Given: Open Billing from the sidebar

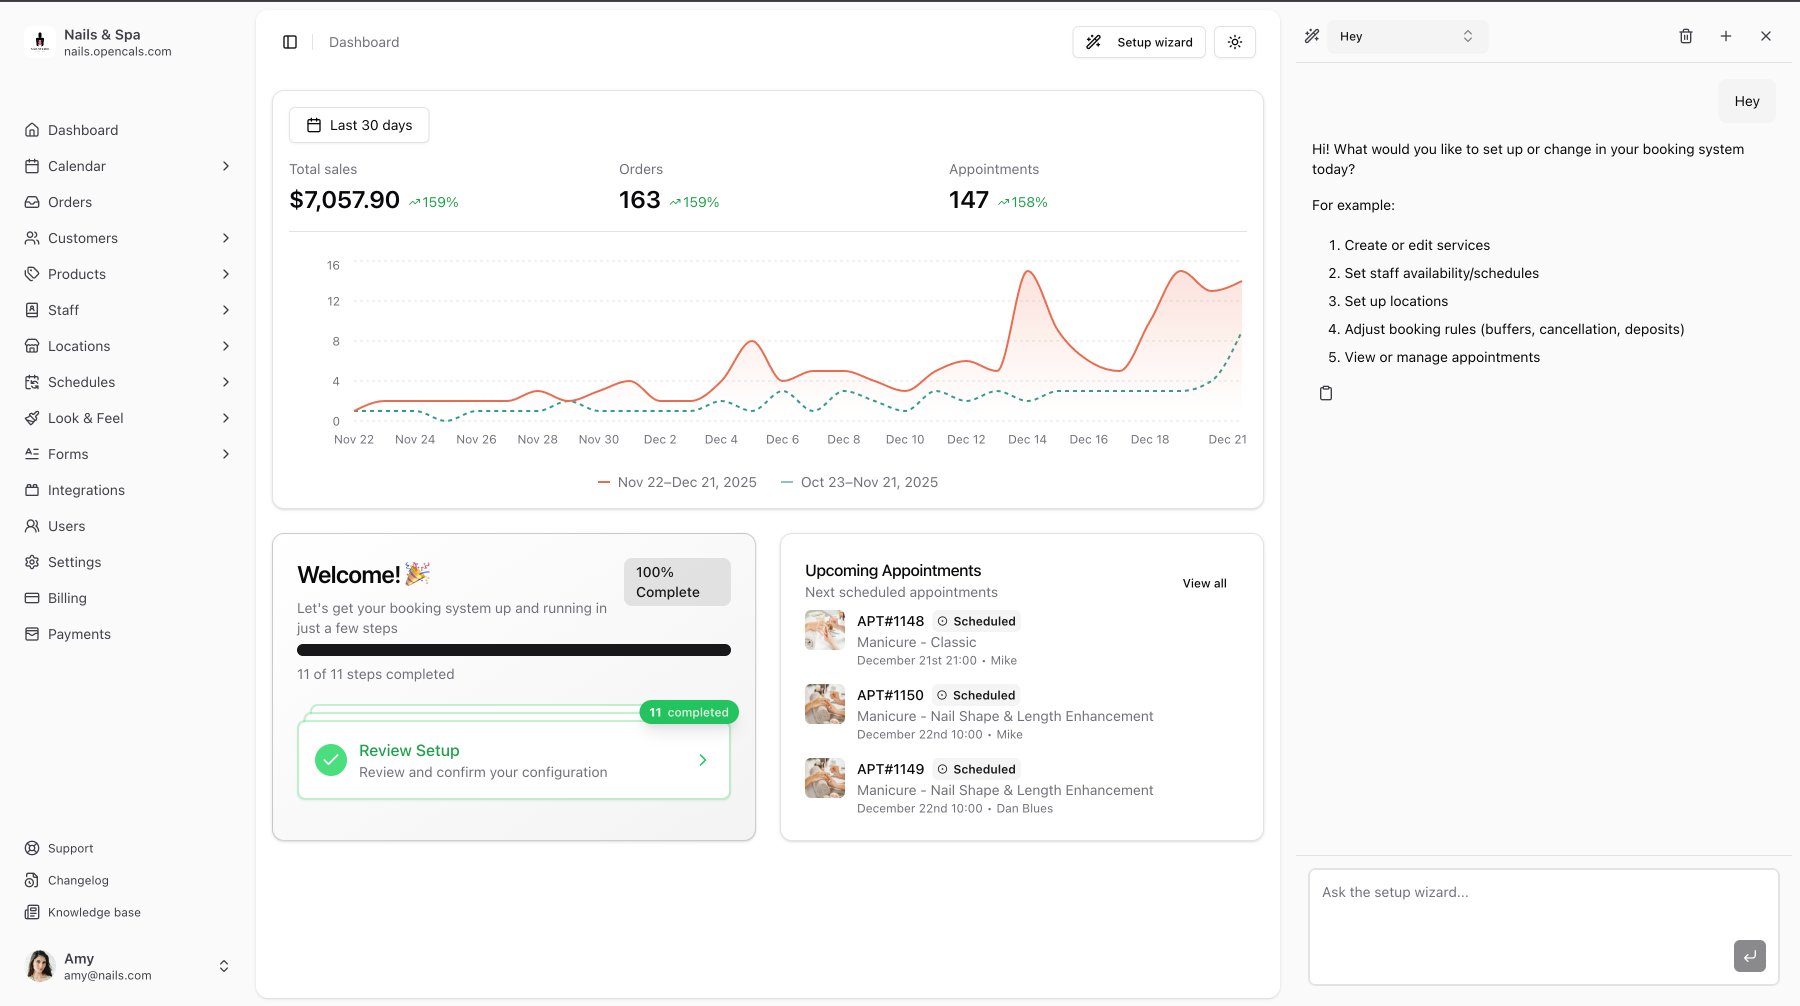Looking at the screenshot, I should tap(67, 598).
